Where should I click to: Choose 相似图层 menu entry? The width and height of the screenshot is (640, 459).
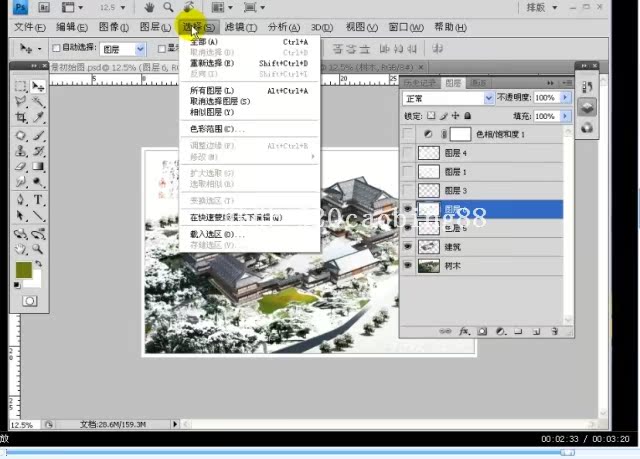click(249, 112)
